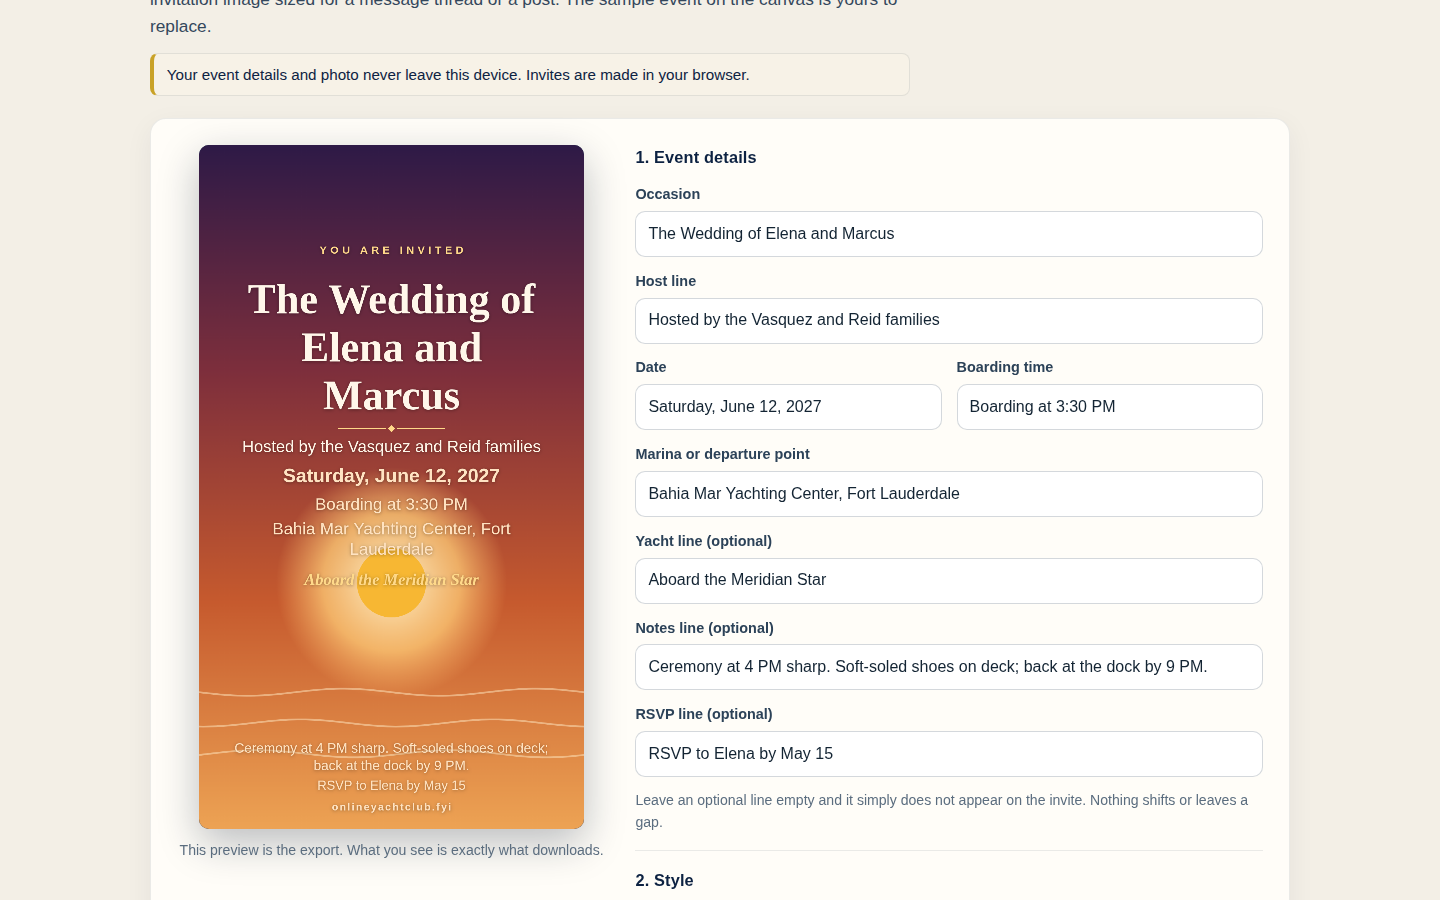Click 'Saturday, June 12, 2027' on the invite preview
1440x900 pixels.
click(x=391, y=476)
